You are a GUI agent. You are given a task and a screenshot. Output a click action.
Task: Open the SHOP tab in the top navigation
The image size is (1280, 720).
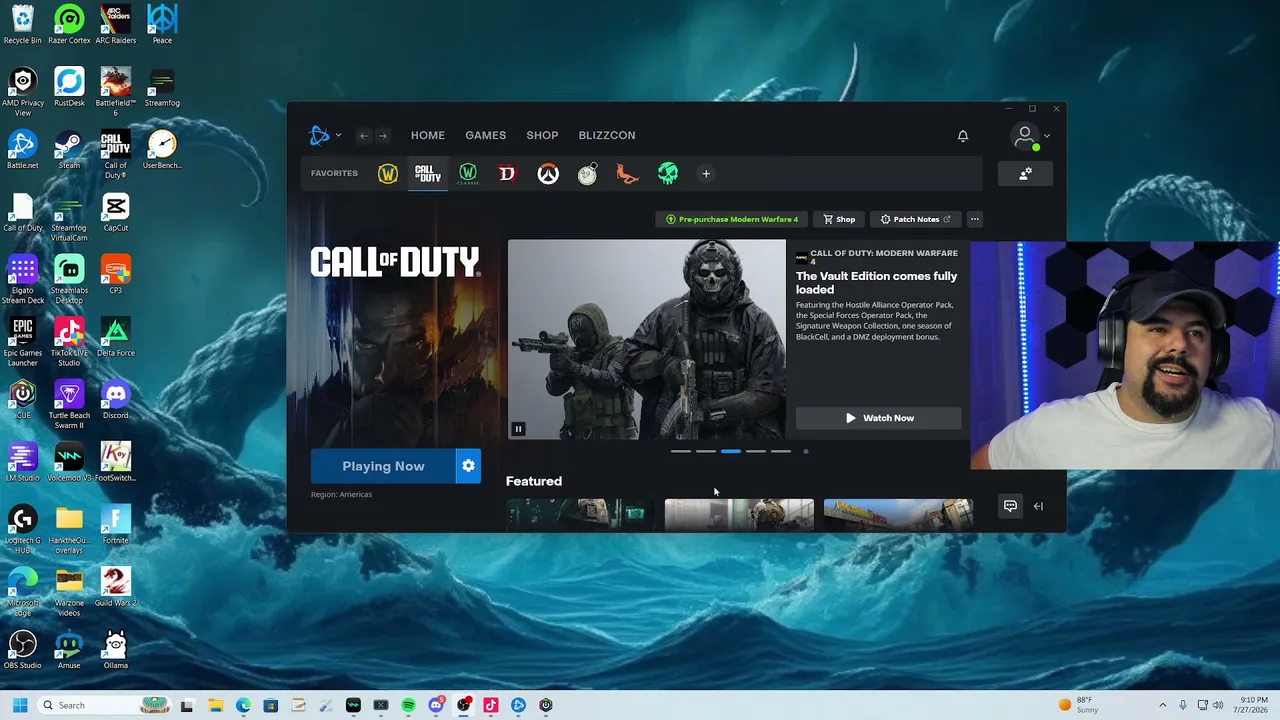pyautogui.click(x=542, y=135)
